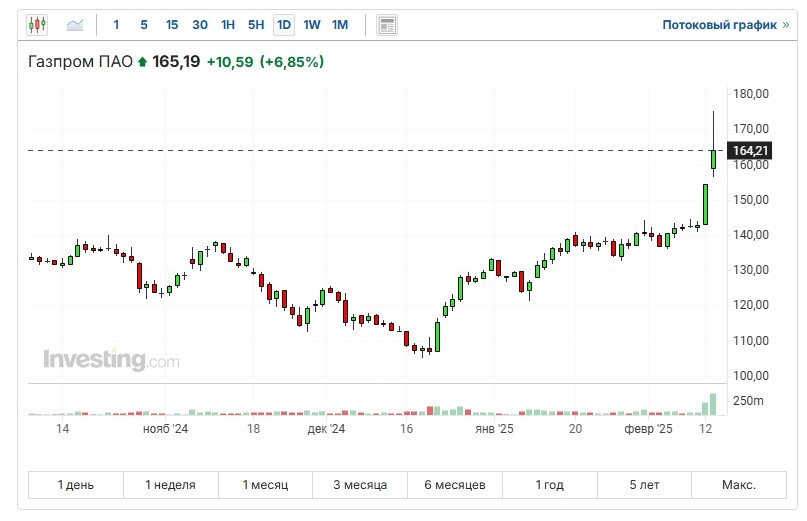This screenshot has width=807, height=521.
Task: Select the 1 minute interval
Action: tap(116, 25)
